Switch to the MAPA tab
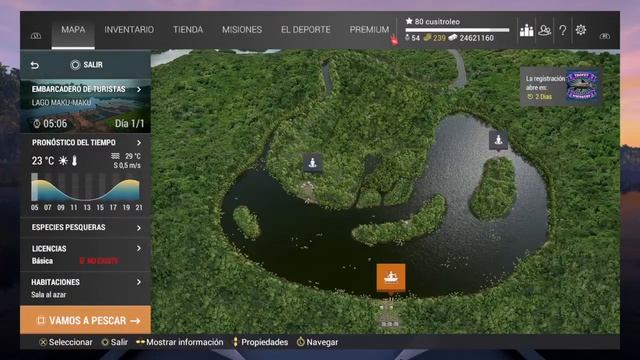Screen dimensions: 640x360 (x=73, y=30)
